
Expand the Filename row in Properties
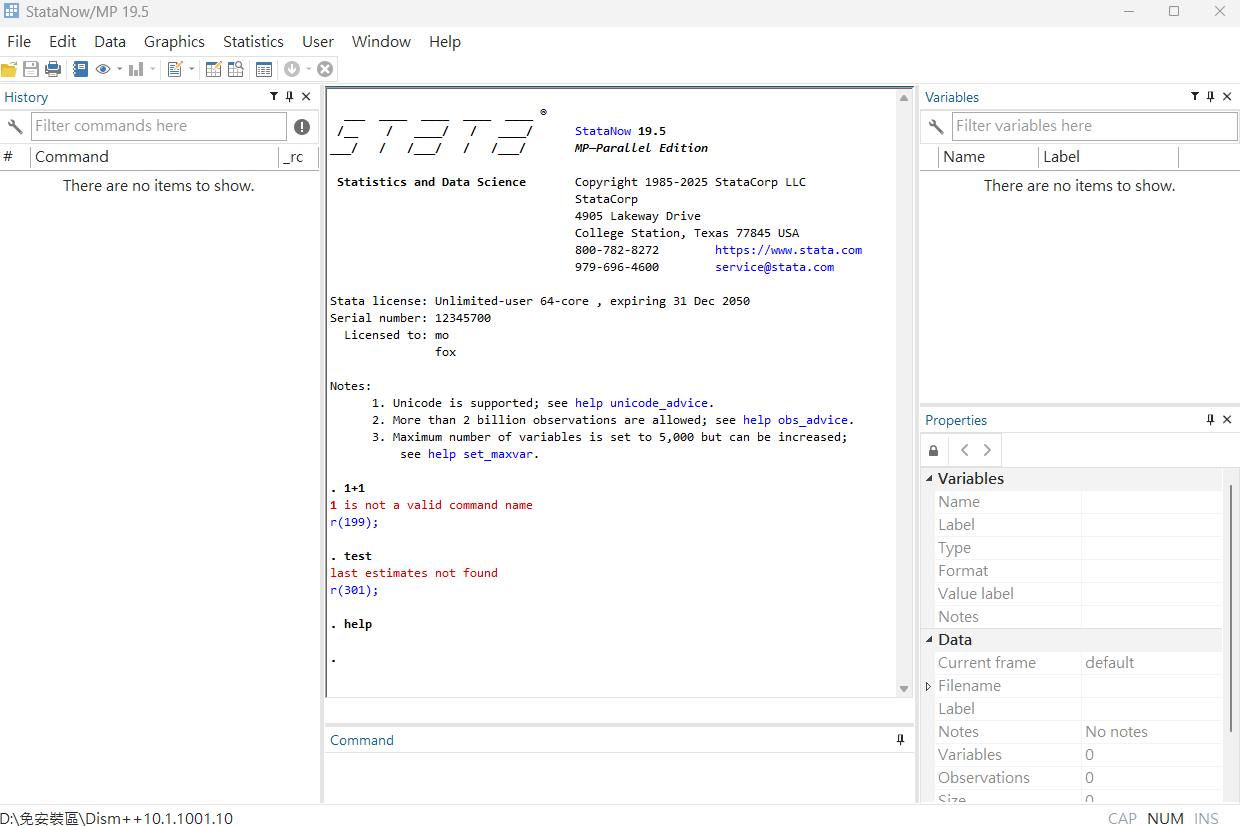point(929,686)
